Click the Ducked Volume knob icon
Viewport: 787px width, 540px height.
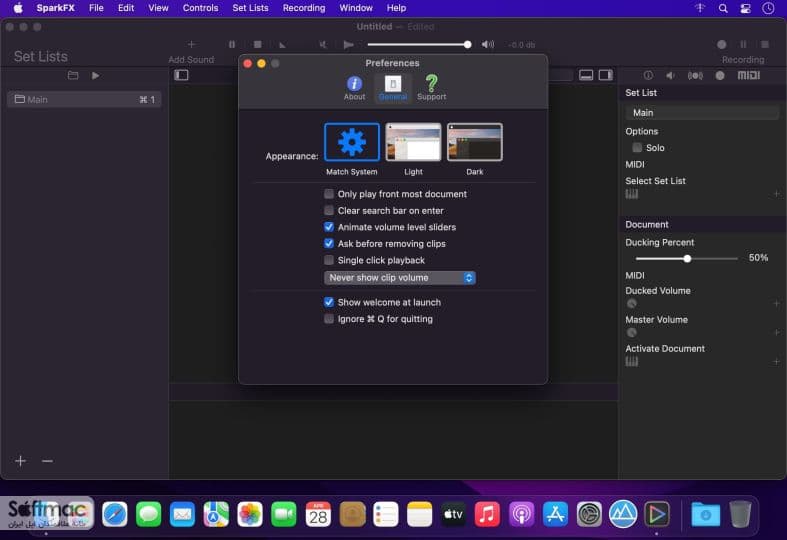point(632,304)
